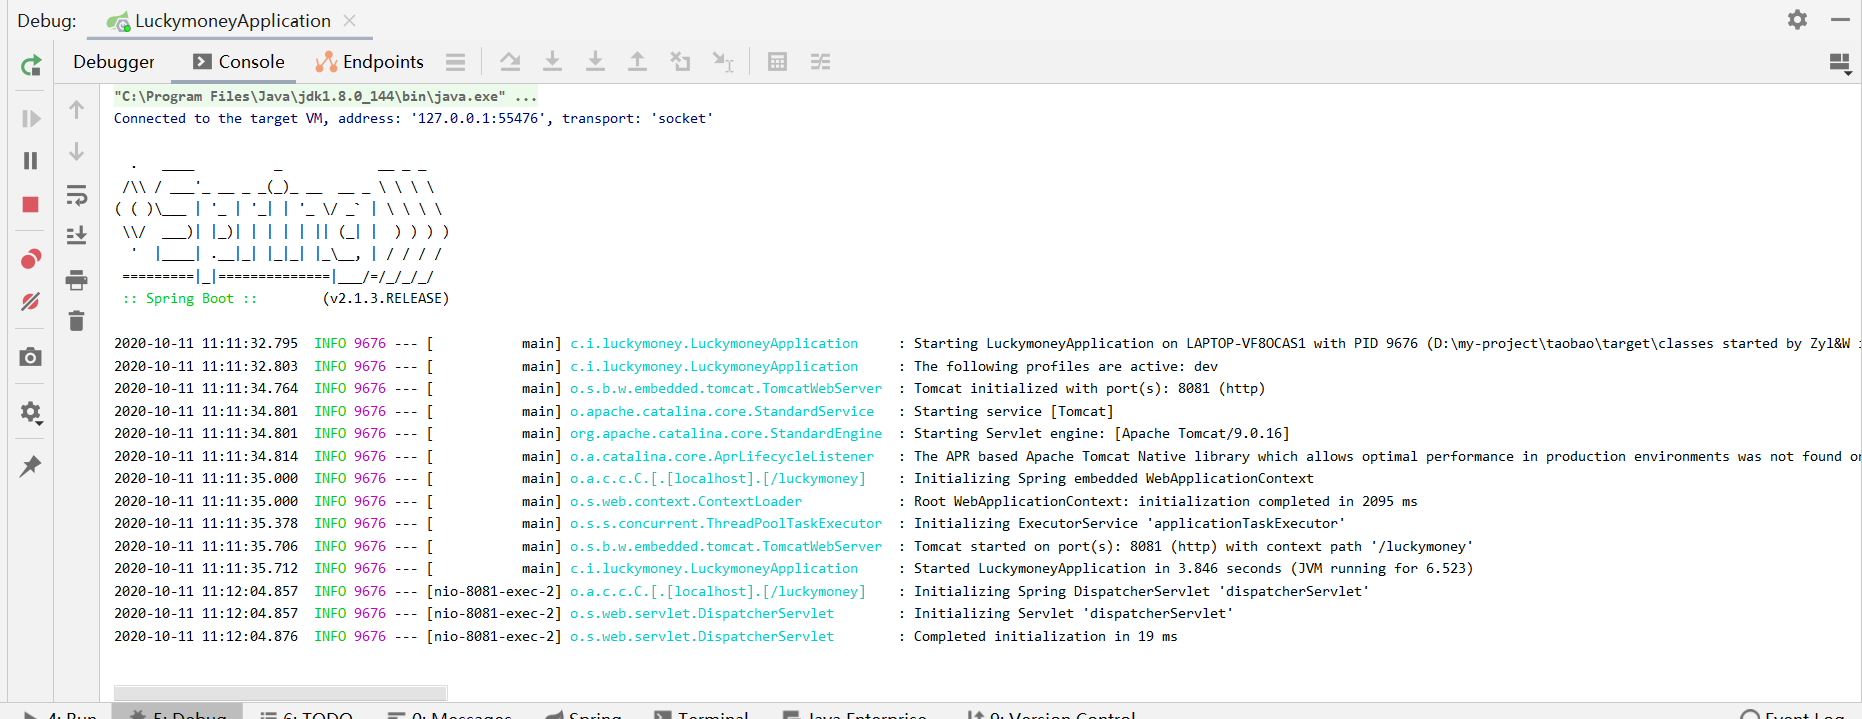Click logger 'o.s.web.context.ContextLoader'
1862x719 pixels.
pos(686,501)
